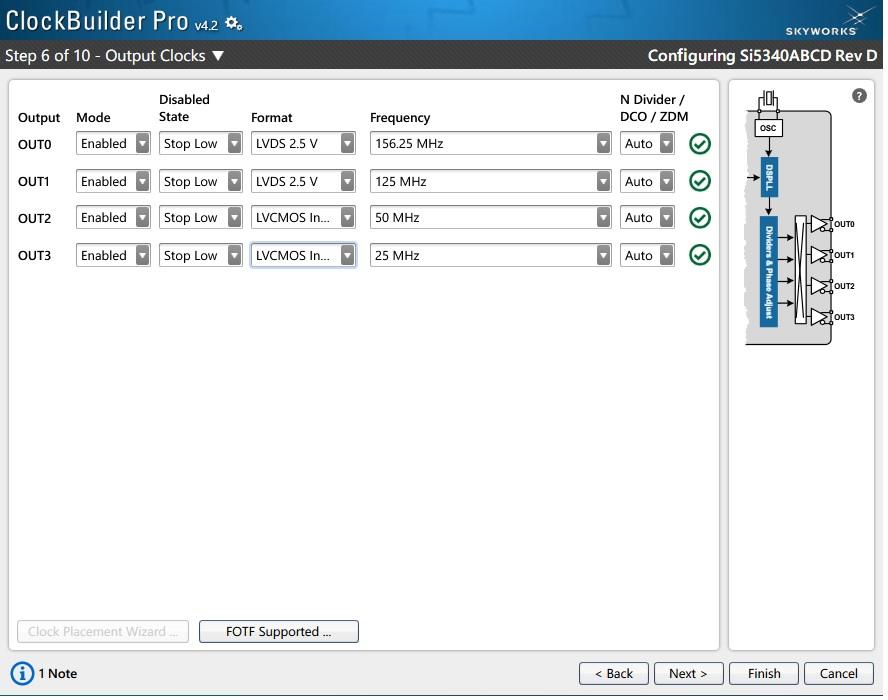Click the OUT1 buffer triangle in diagram
The image size is (888, 700).
tap(819, 255)
